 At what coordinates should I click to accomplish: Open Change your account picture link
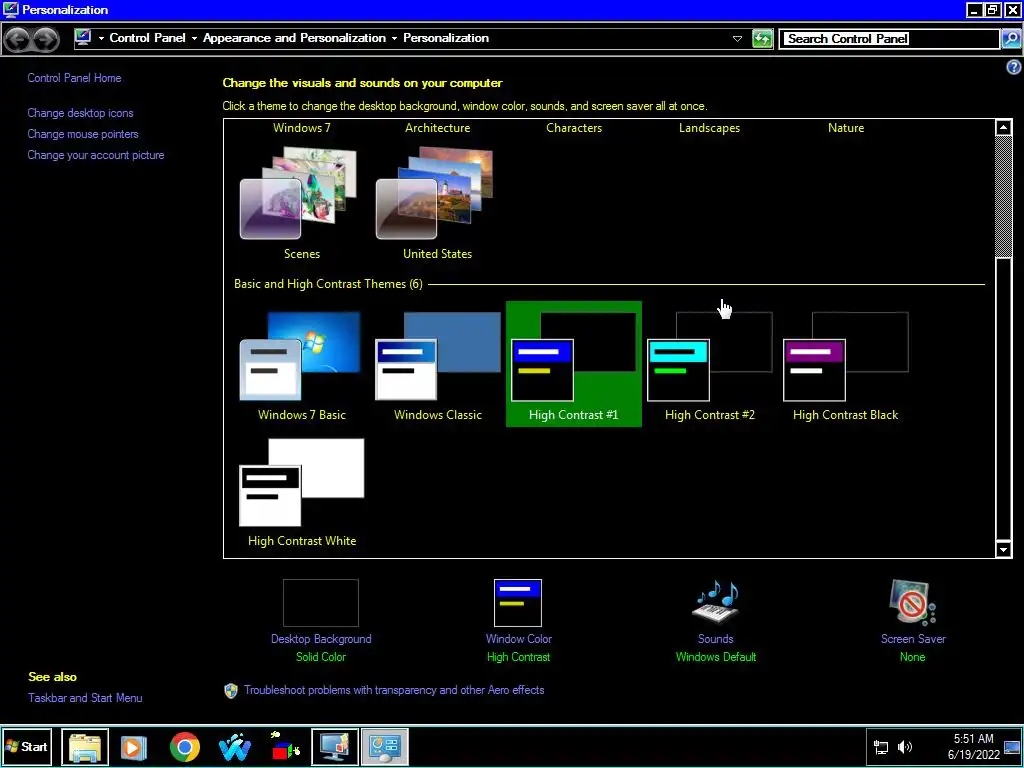96,155
